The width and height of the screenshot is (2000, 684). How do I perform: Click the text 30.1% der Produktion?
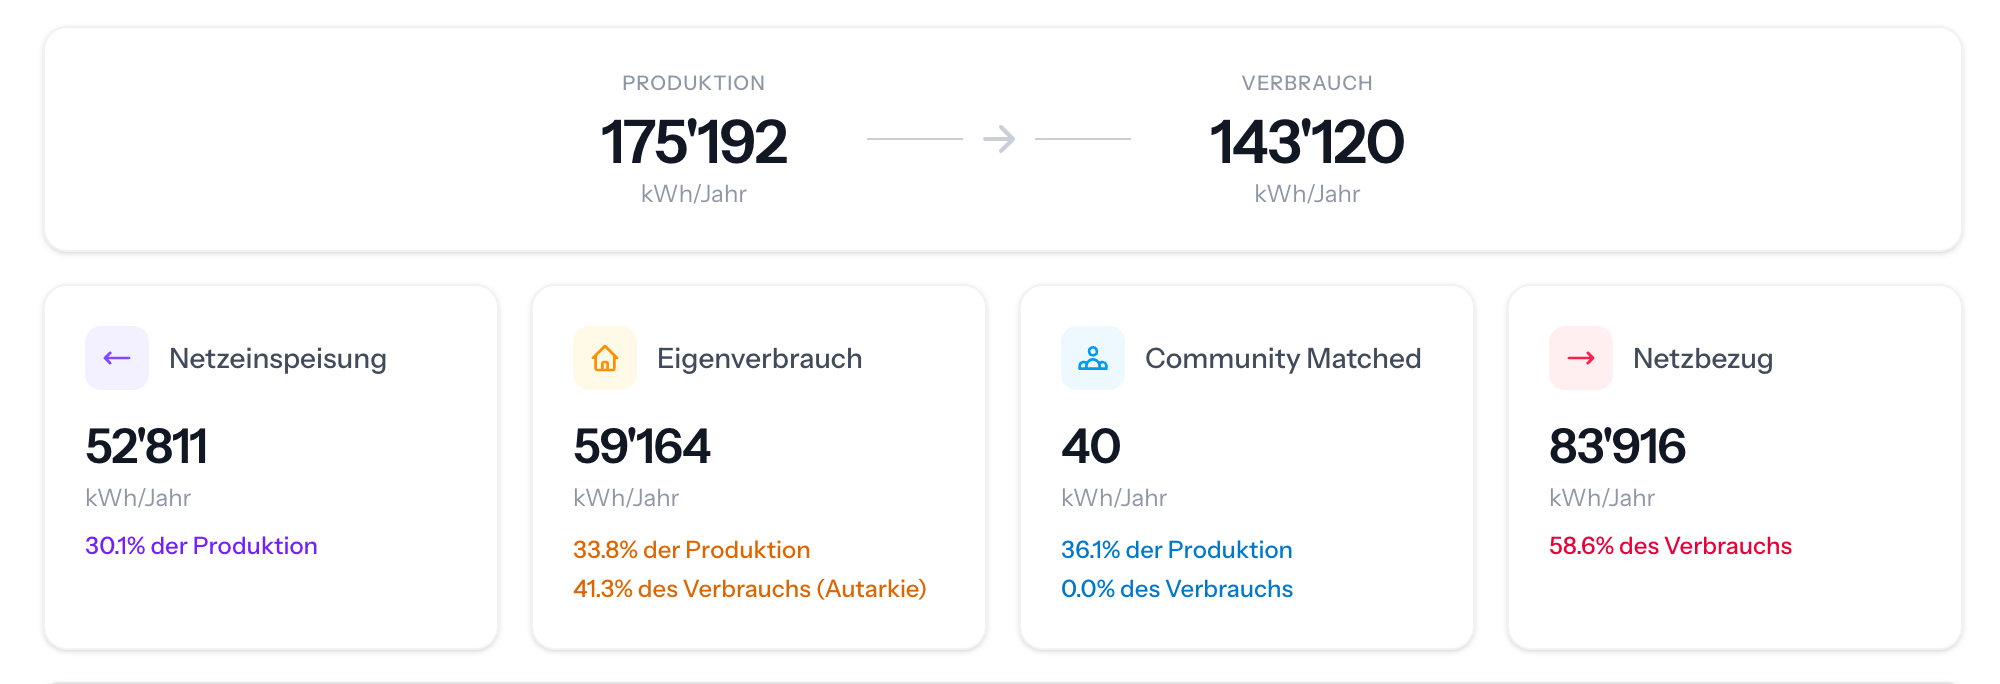[x=201, y=546]
